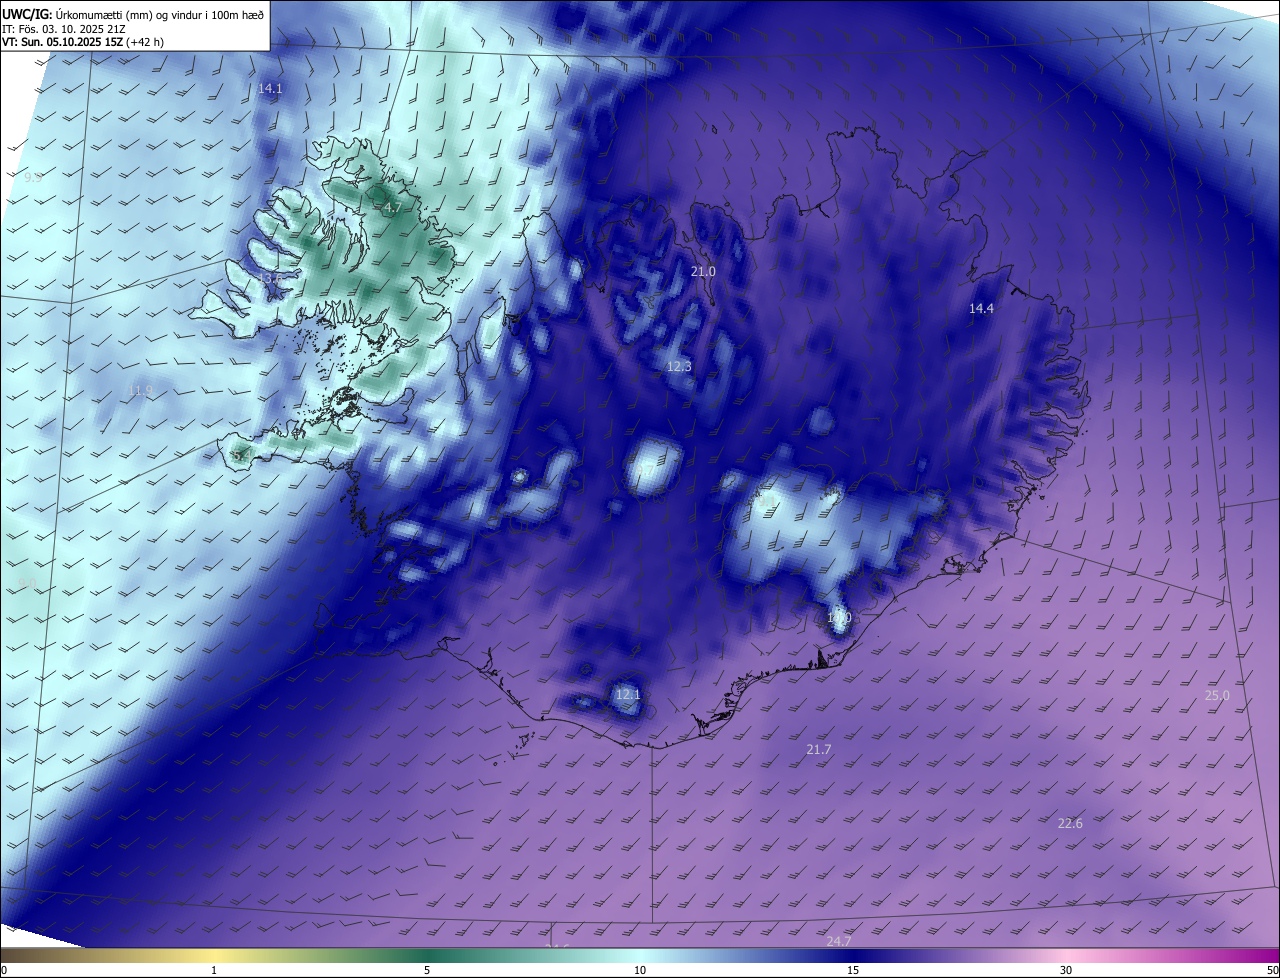The height and width of the screenshot is (978, 1280).
Task: Click the color scale tick label 10
Action: pyautogui.click(x=640, y=970)
